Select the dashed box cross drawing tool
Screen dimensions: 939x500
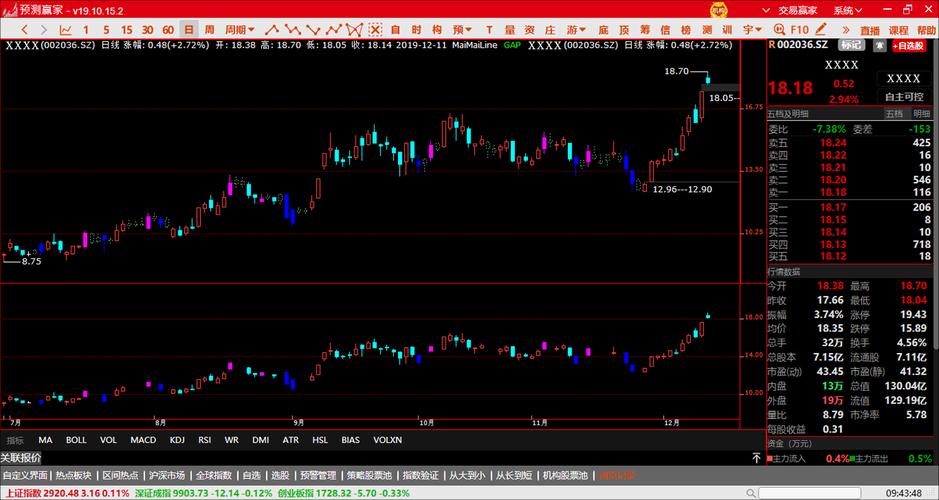coord(372,30)
